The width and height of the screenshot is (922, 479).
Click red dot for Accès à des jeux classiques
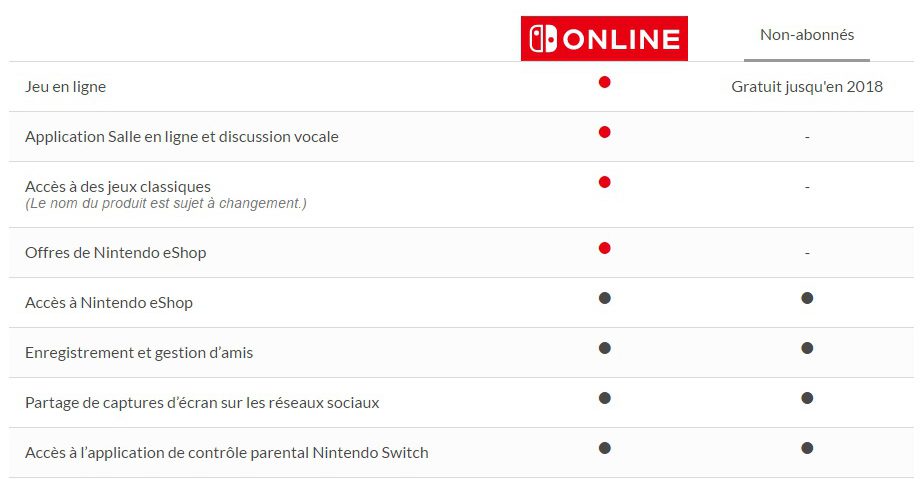(604, 182)
